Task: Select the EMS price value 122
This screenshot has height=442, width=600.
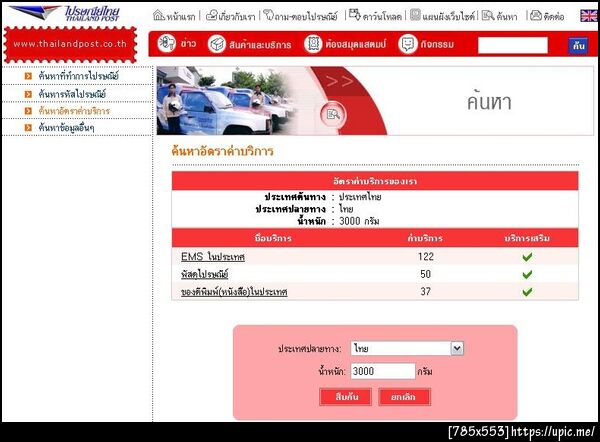Action: click(426, 256)
